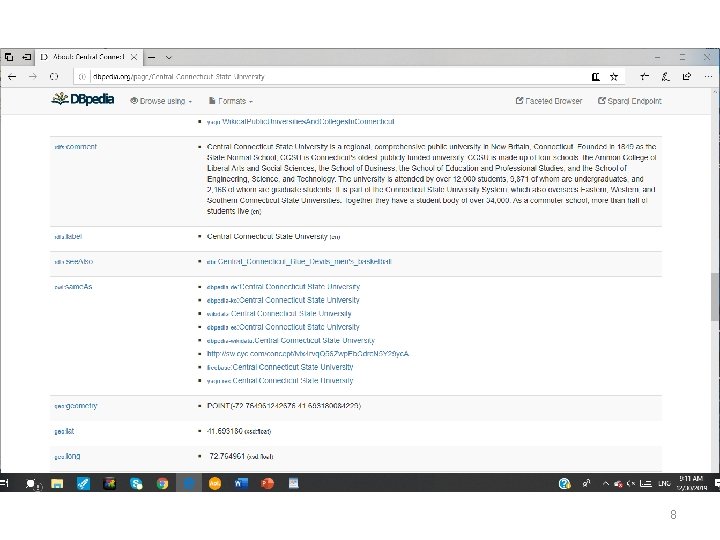The height and width of the screenshot is (540, 720).
Task: Open the Faceted Browser link
Action: click(x=549, y=101)
